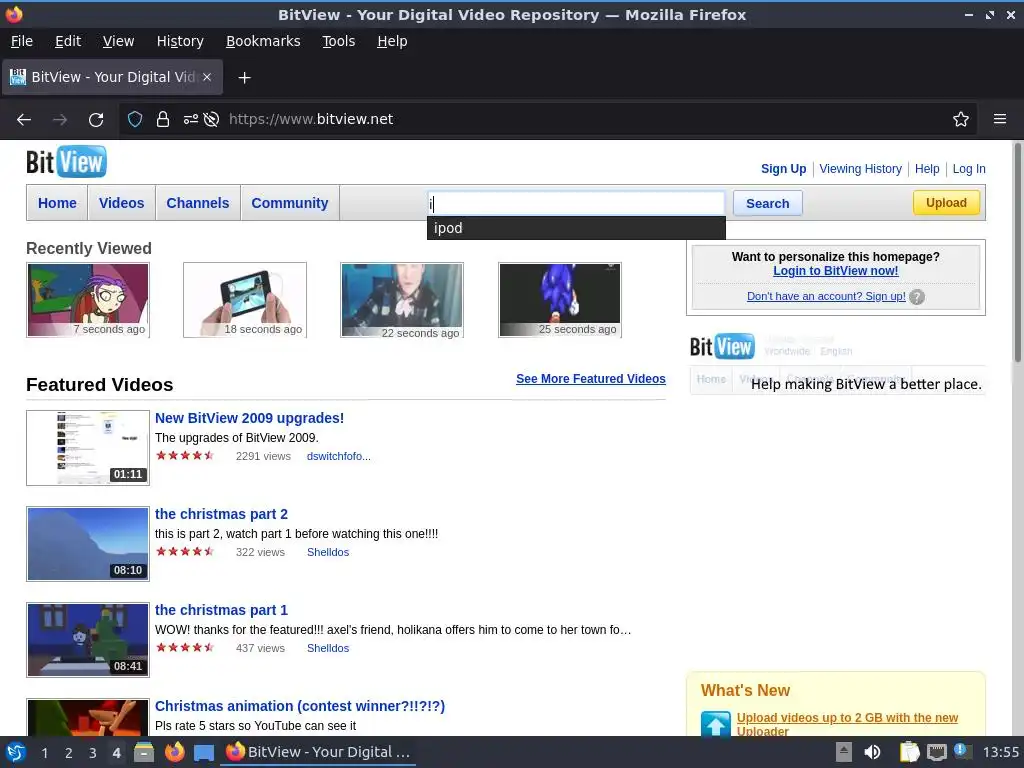Image resolution: width=1024 pixels, height=768 pixels.
Task: Open the Help menu in the menu bar
Action: coord(392,41)
